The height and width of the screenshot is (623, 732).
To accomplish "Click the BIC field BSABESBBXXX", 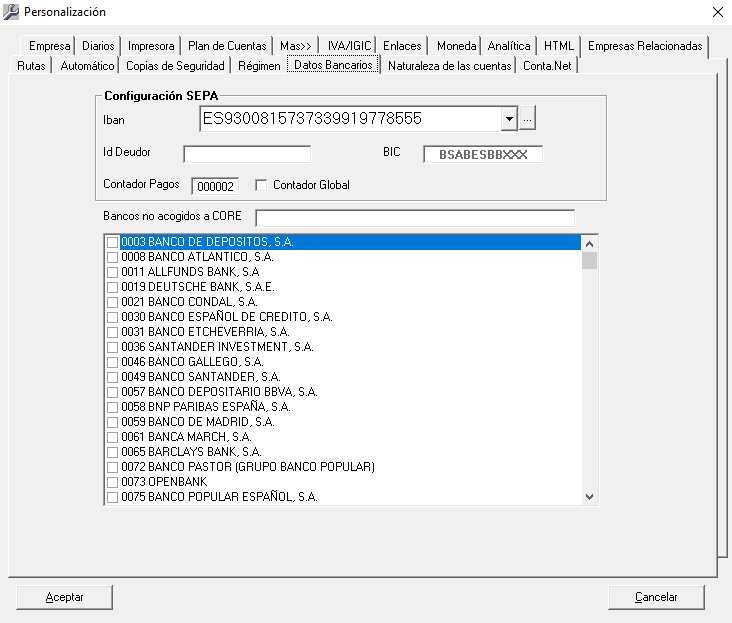I will click(x=483, y=154).
